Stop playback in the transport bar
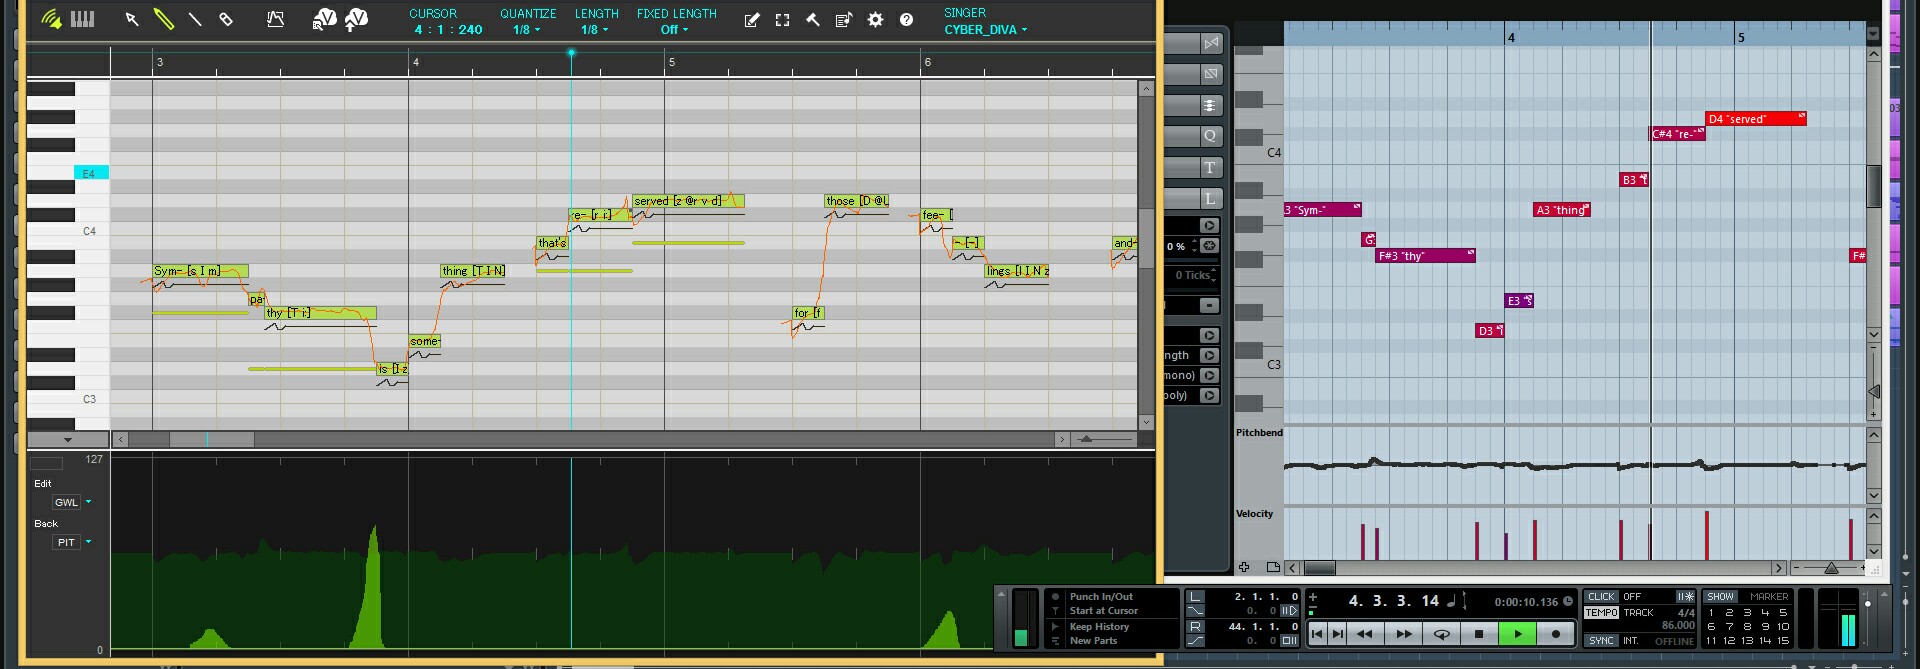This screenshot has width=1920, height=669. point(1479,634)
